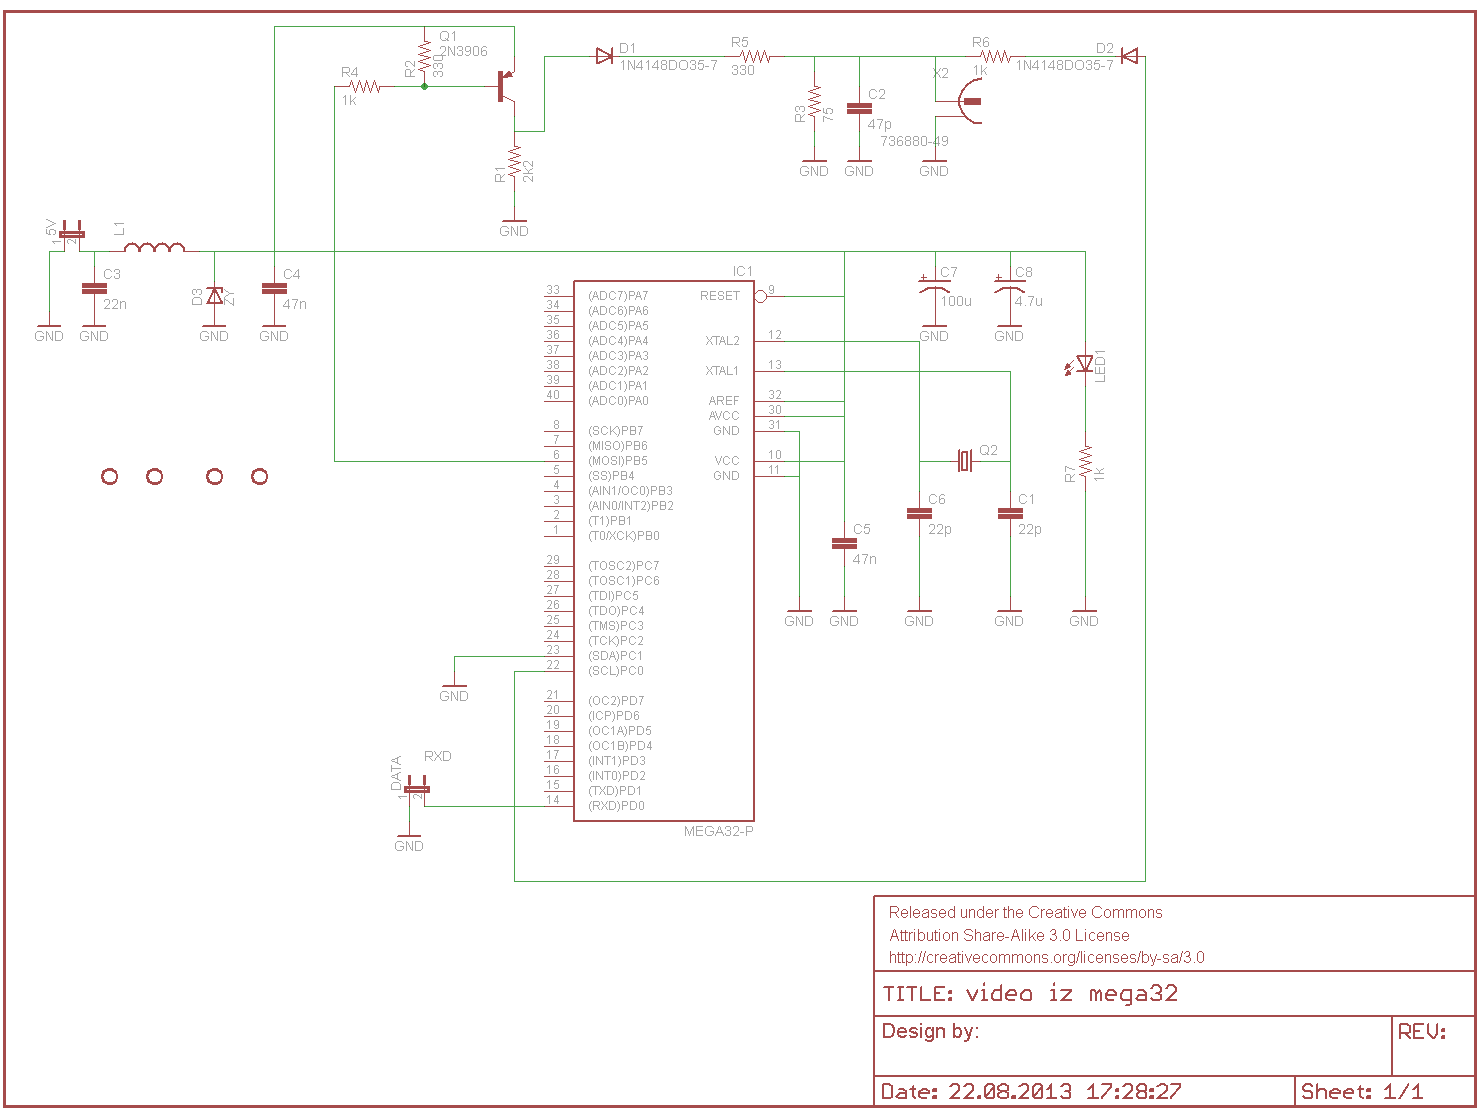Select the LED1 diode symbol
Viewport: 1477px width, 1111px height.
(x=1082, y=364)
